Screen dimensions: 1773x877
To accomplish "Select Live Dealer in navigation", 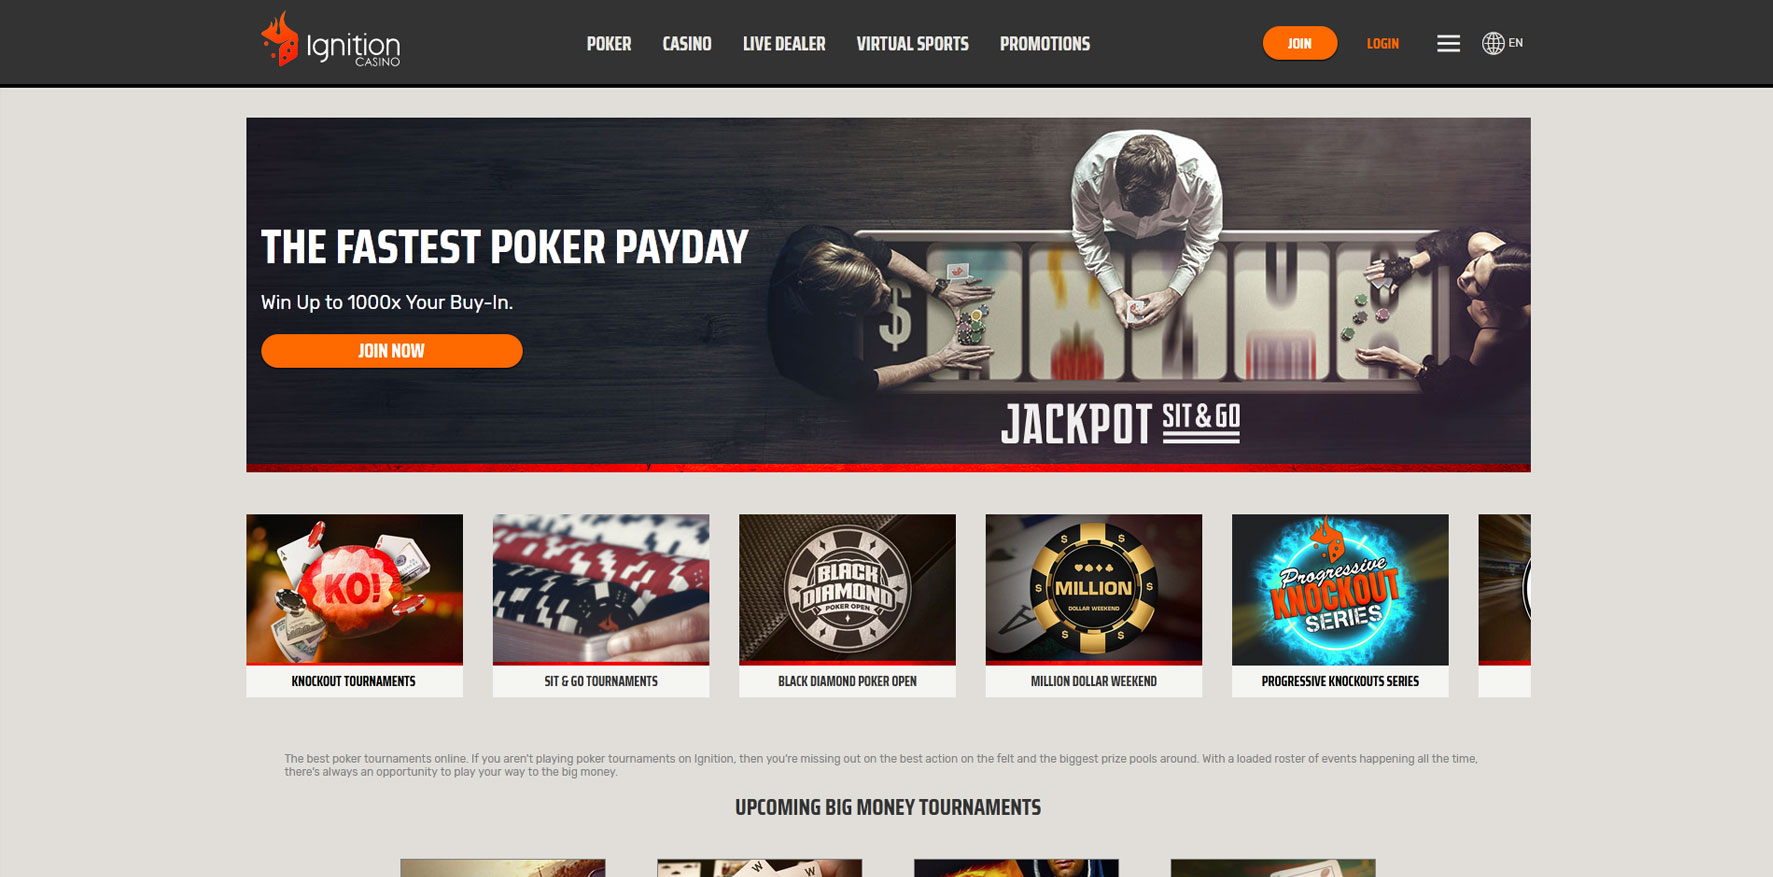I will [784, 44].
